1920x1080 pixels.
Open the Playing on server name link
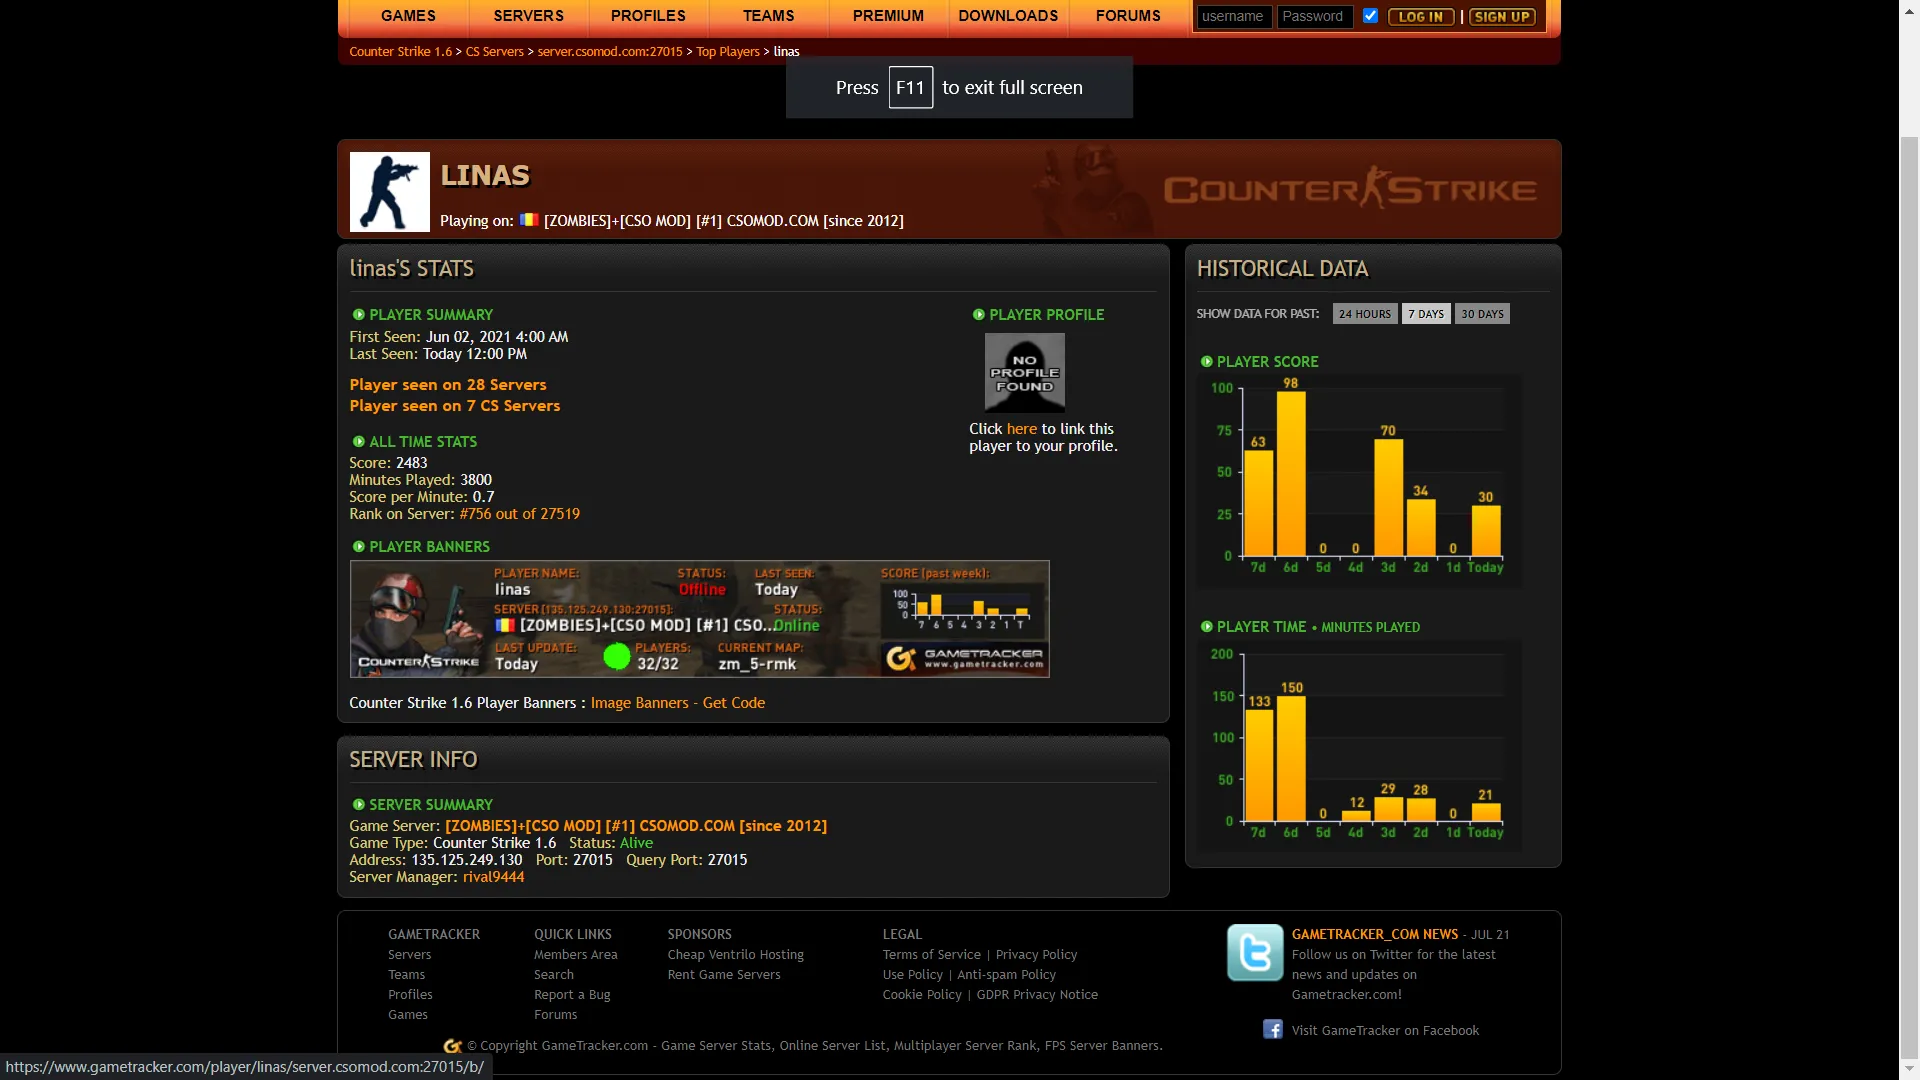click(724, 221)
